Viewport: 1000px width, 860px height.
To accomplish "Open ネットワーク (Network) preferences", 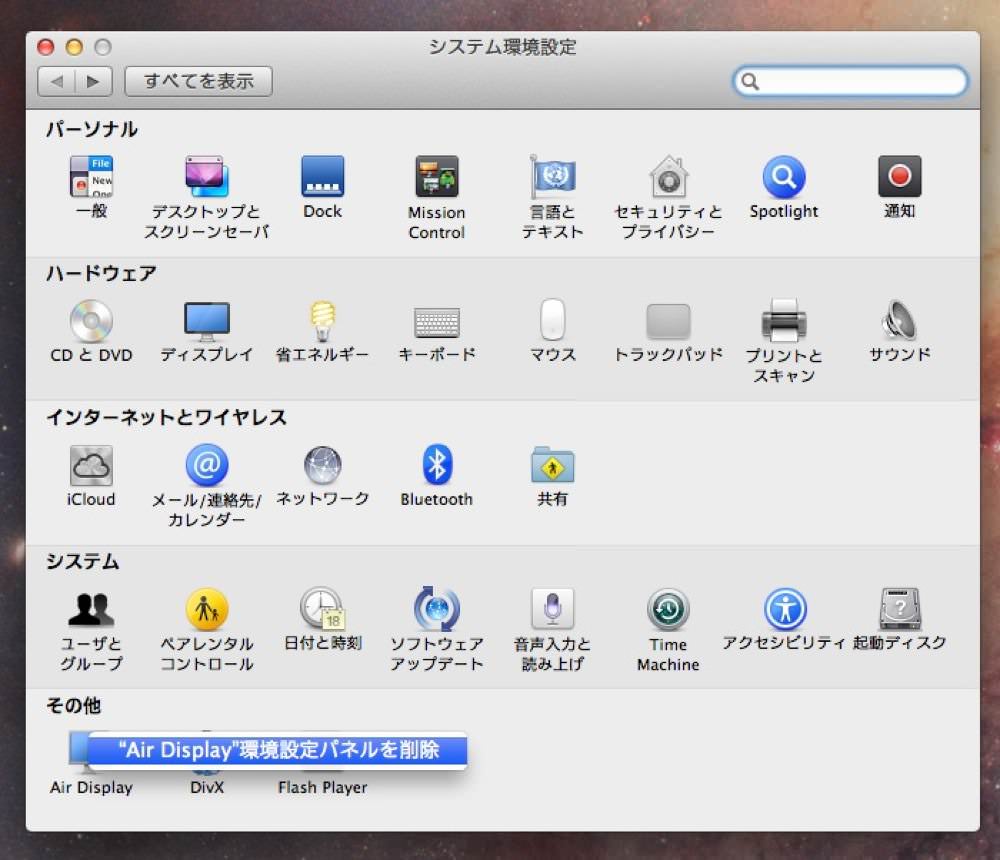I will coord(323,465).
